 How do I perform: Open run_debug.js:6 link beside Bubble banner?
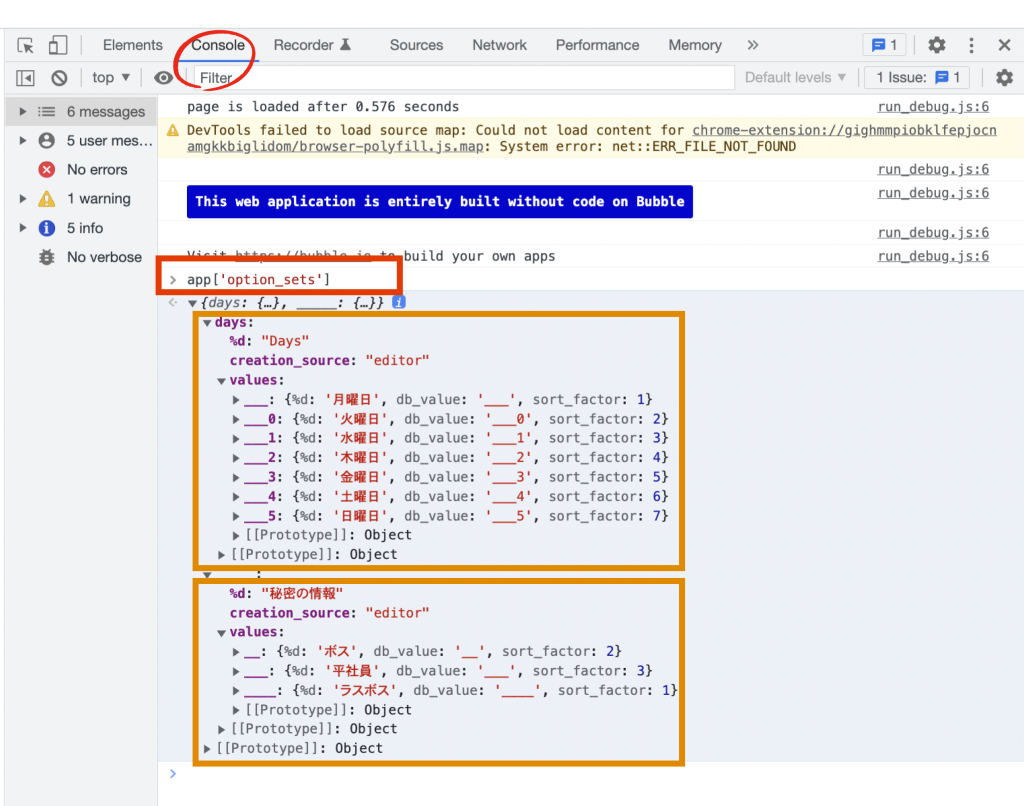coord(933,193)
